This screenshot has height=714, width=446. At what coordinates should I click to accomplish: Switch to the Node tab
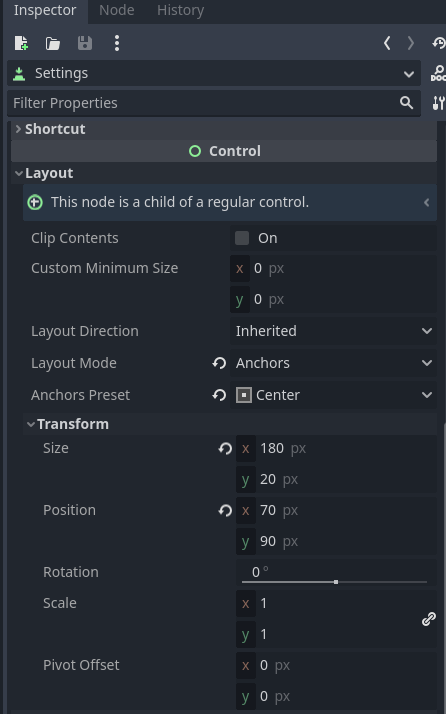click(x=117, y=10)
